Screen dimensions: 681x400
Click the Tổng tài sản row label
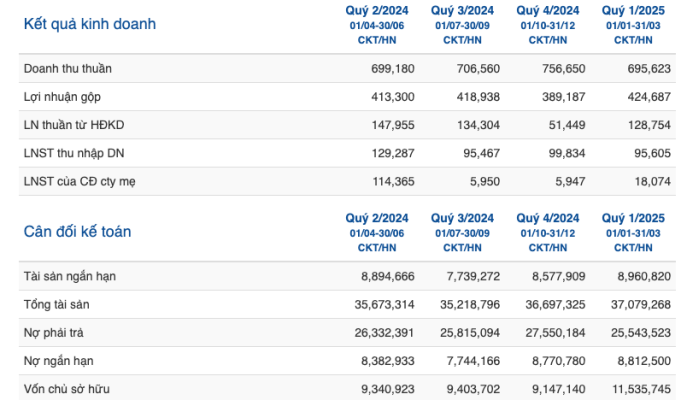[56, 304]
